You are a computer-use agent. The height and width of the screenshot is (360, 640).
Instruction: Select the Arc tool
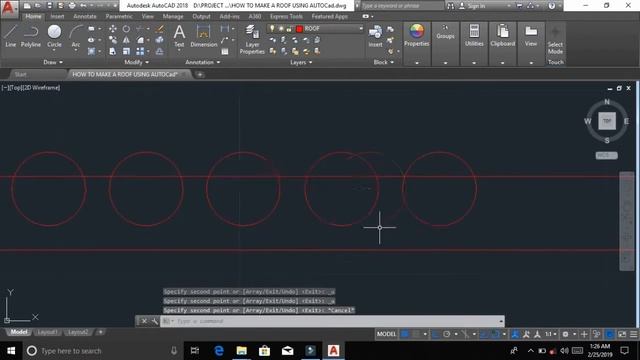point(76,36)
